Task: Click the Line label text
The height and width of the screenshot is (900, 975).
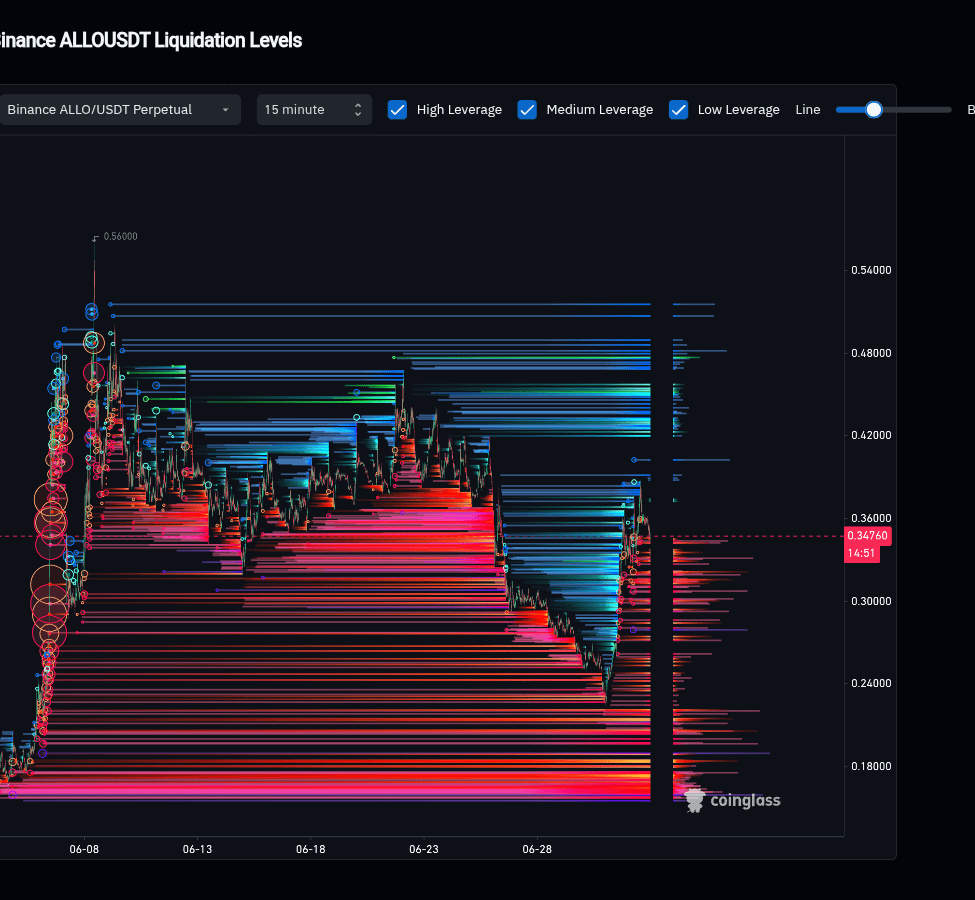Action: [x=808, y=109]
